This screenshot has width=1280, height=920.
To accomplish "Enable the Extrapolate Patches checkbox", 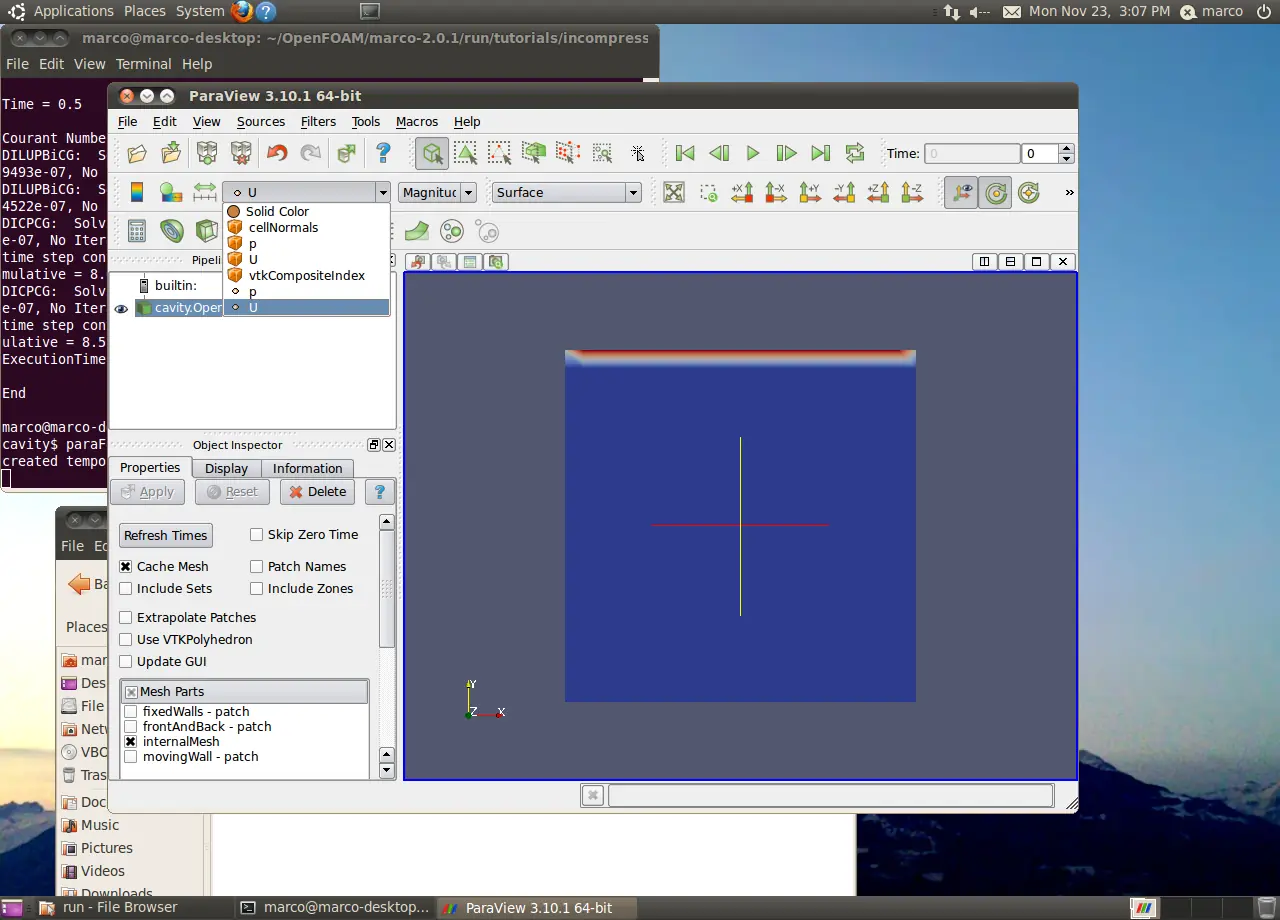I will pyautogui.click(x=126, y=618).
